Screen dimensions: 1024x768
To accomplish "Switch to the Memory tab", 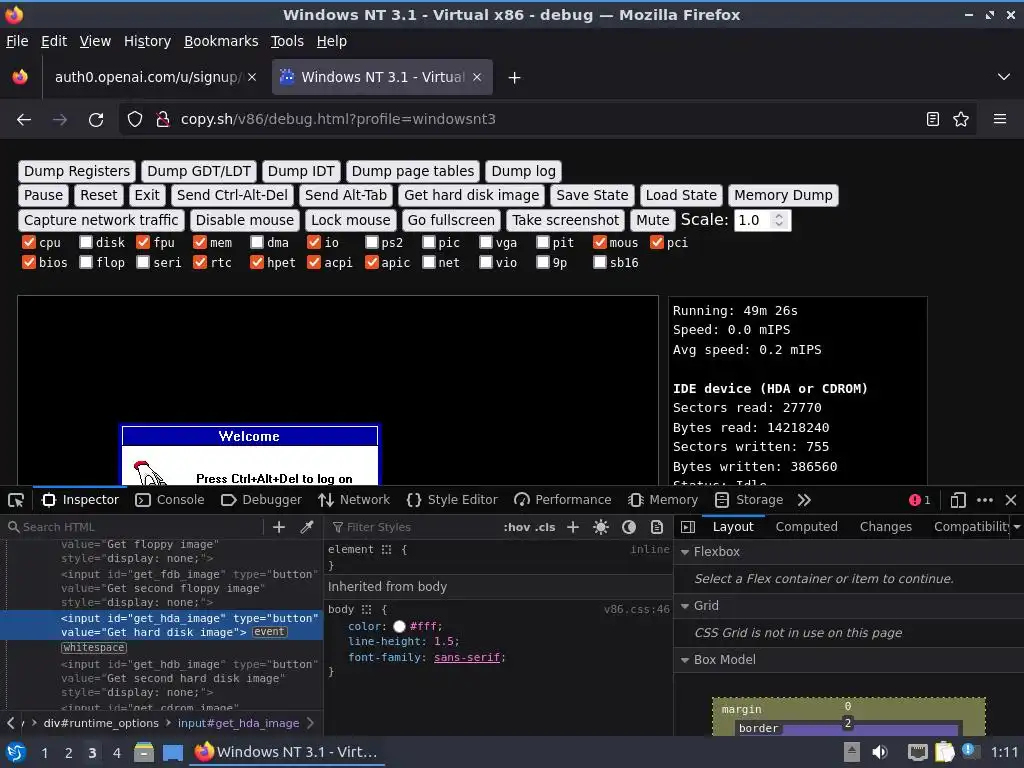I will click(663, 500).
